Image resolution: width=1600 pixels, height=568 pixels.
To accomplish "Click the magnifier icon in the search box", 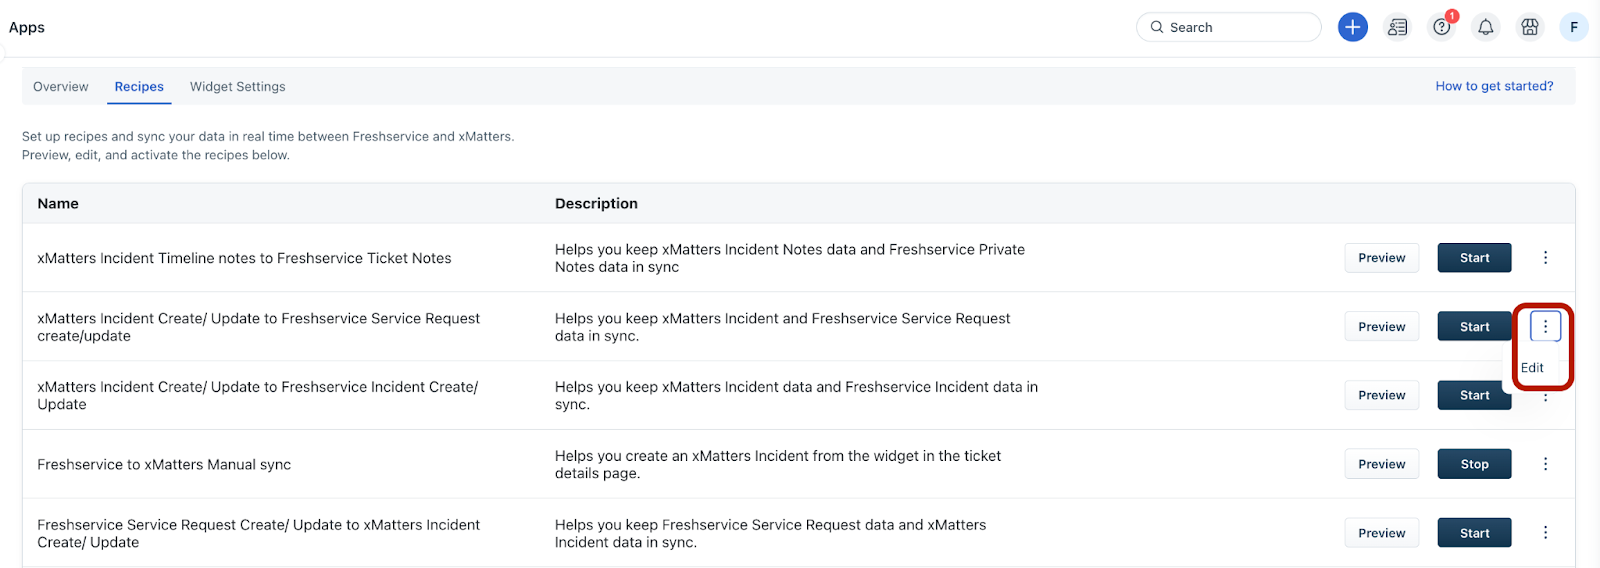I will click(1157, 27).
